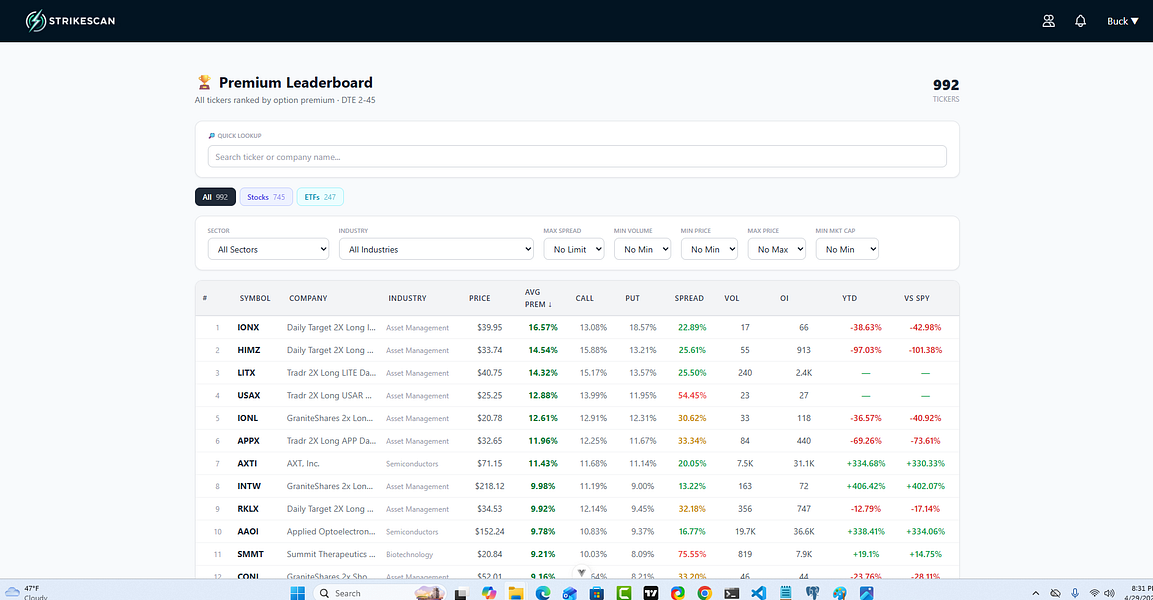Sort by PRICE column header

coord(479,299)
